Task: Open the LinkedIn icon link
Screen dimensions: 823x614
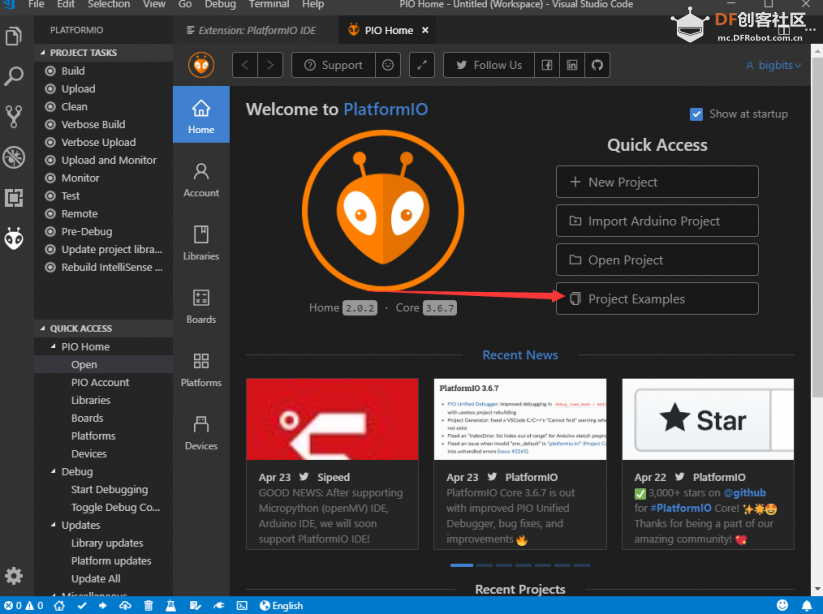Action: pos(572,65)
